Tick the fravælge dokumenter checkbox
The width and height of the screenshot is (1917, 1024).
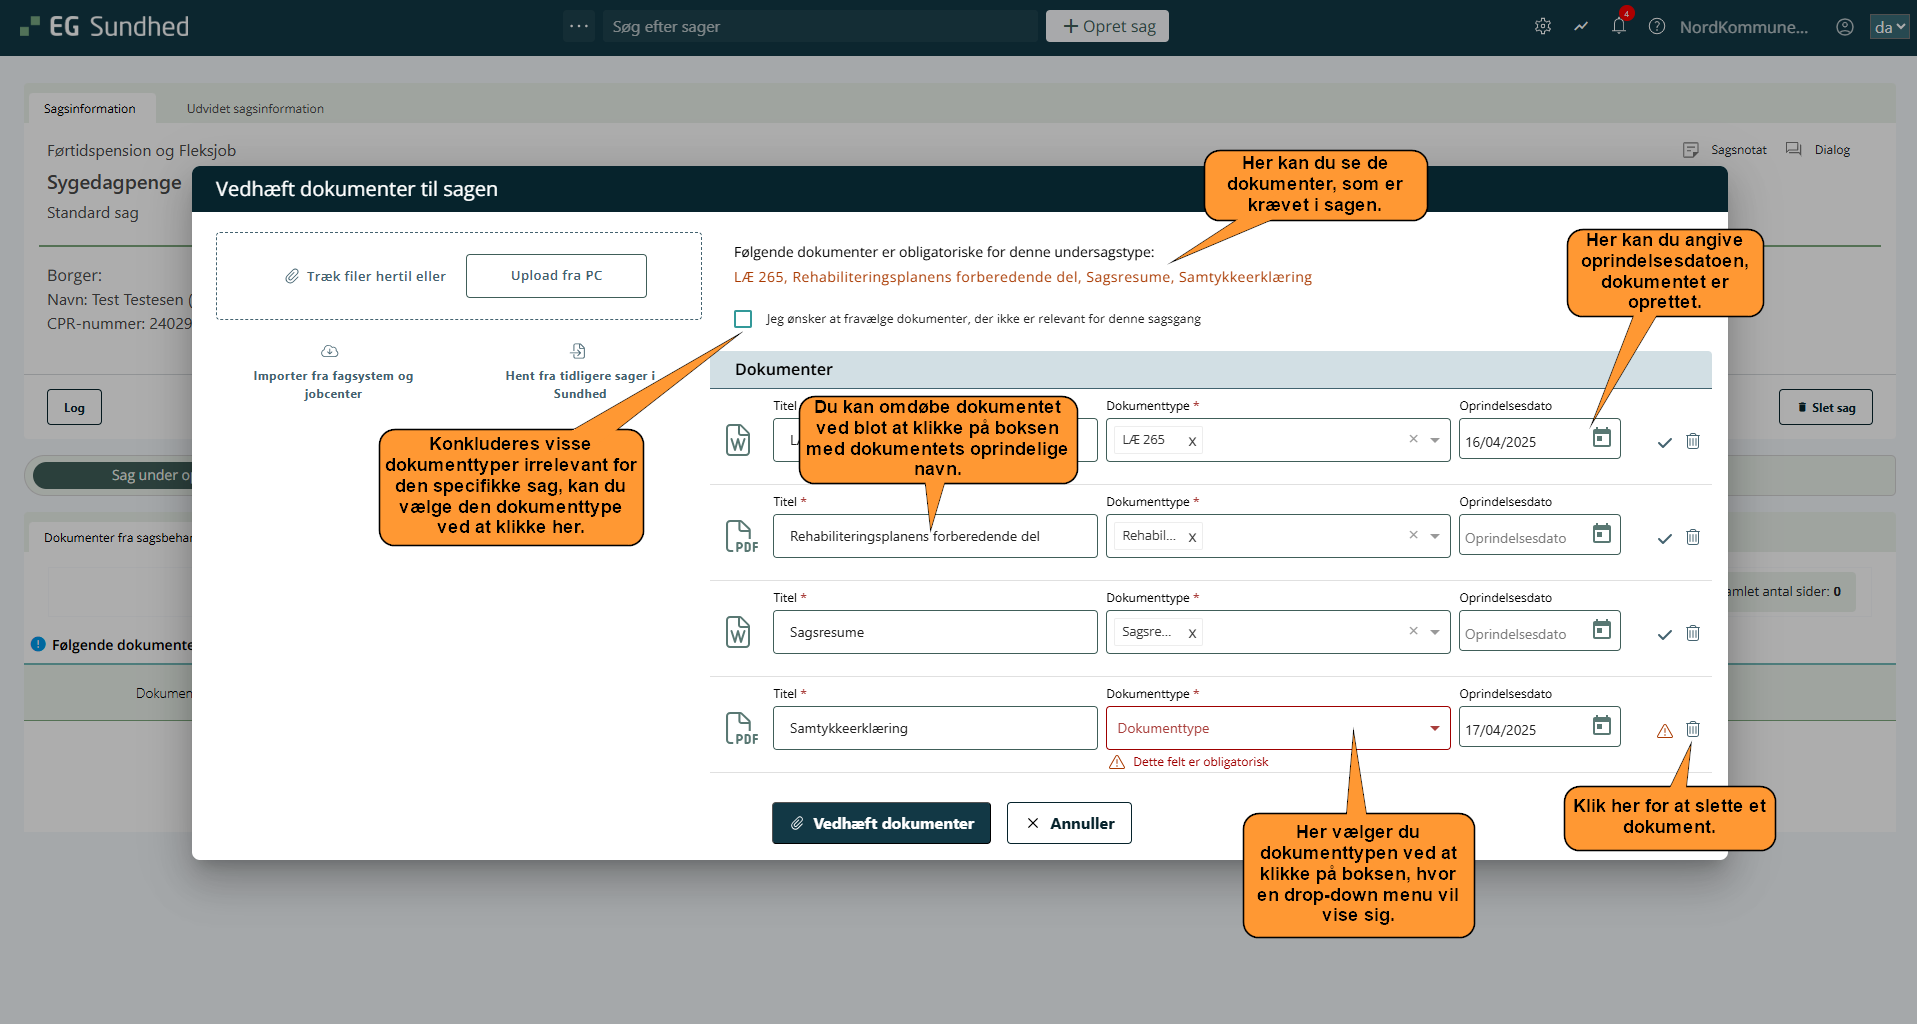point(743,319)
